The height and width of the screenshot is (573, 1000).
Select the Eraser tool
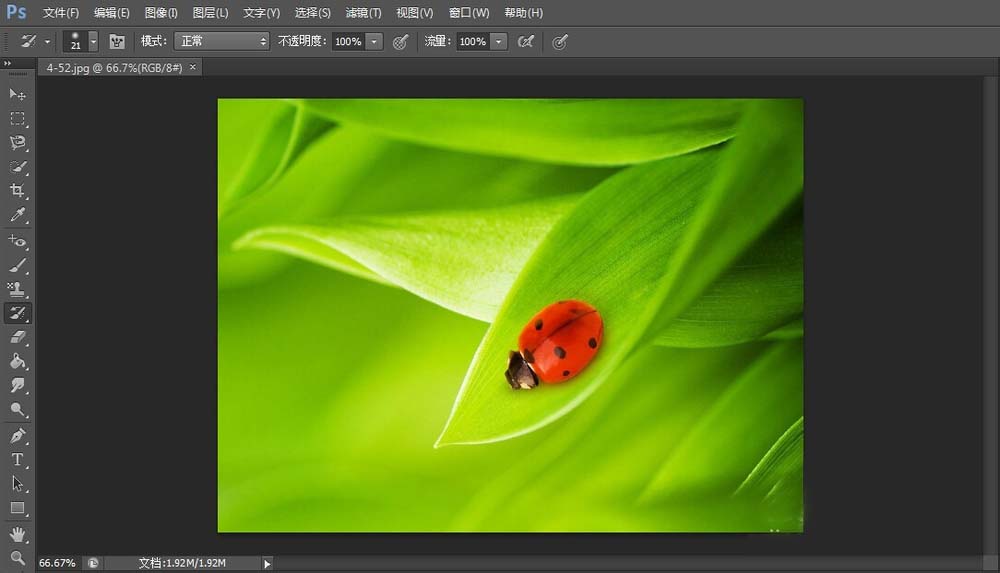coord(17,337)
